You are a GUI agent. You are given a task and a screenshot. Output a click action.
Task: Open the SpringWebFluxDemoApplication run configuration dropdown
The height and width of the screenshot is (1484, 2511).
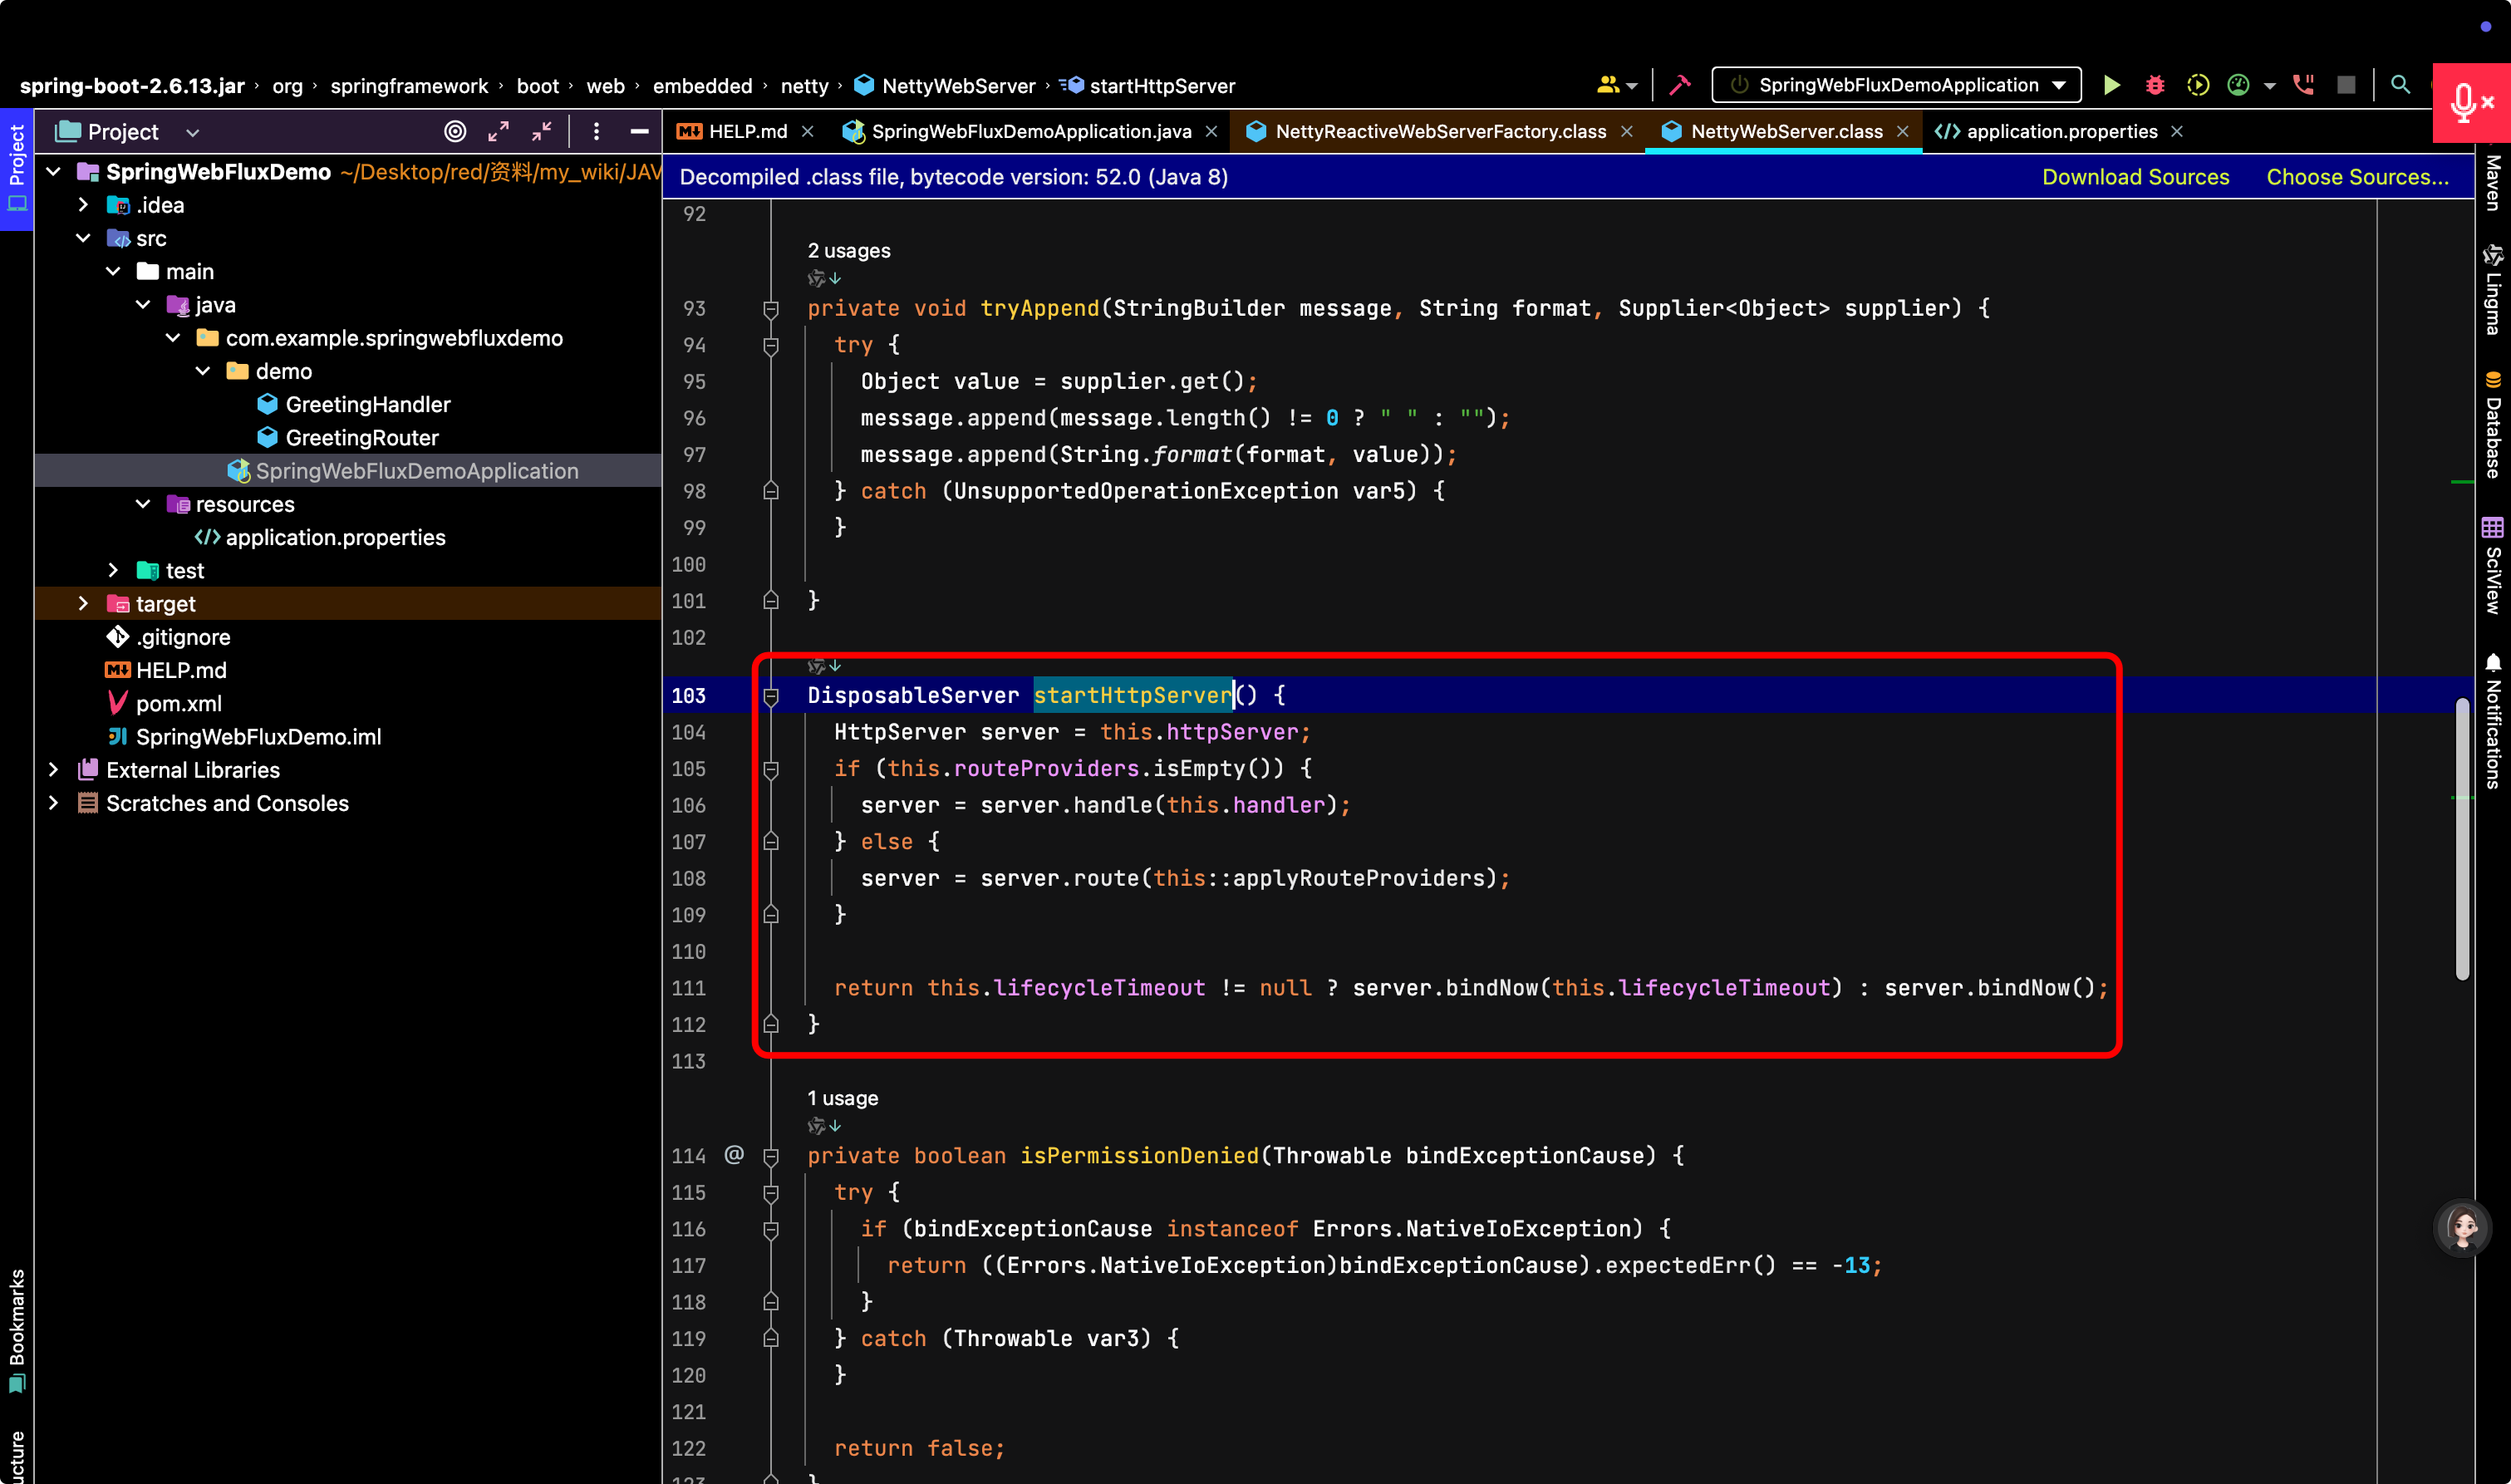(1896, 85)
